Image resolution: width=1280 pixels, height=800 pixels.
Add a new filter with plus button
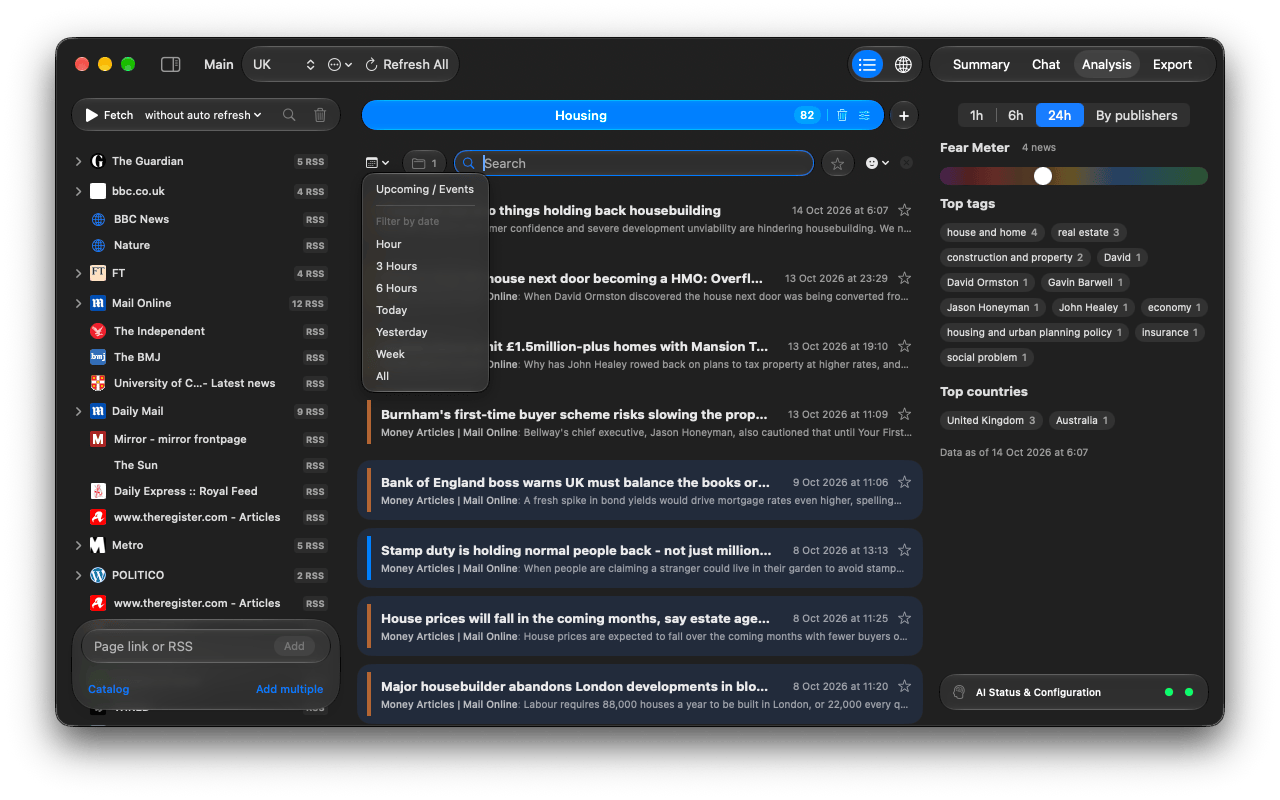904,115
